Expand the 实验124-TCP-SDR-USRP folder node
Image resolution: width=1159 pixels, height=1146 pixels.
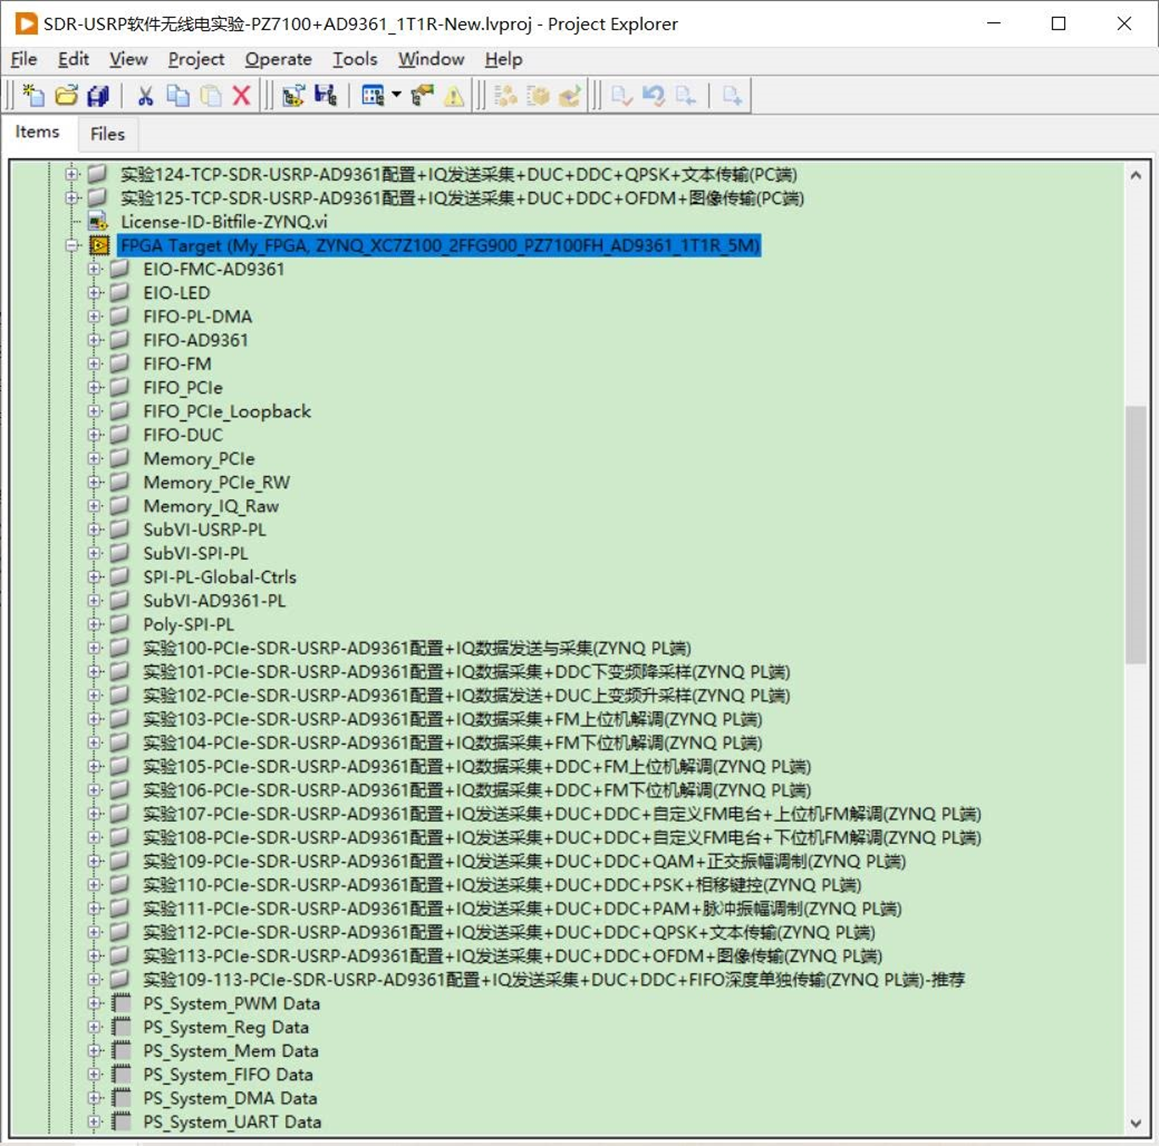72,174
